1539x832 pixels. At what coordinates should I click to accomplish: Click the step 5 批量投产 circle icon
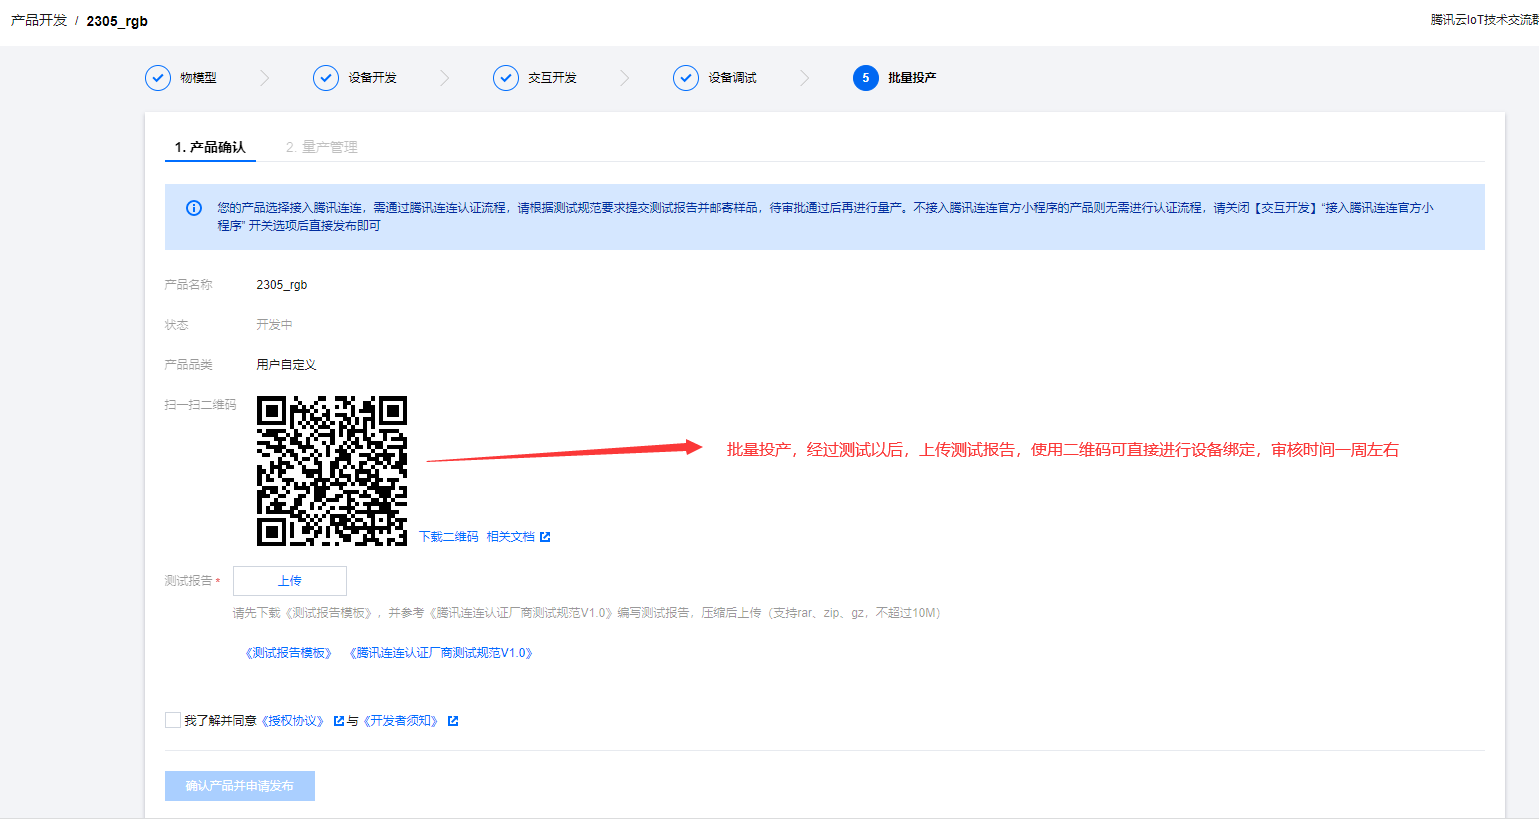coord(866,78)
